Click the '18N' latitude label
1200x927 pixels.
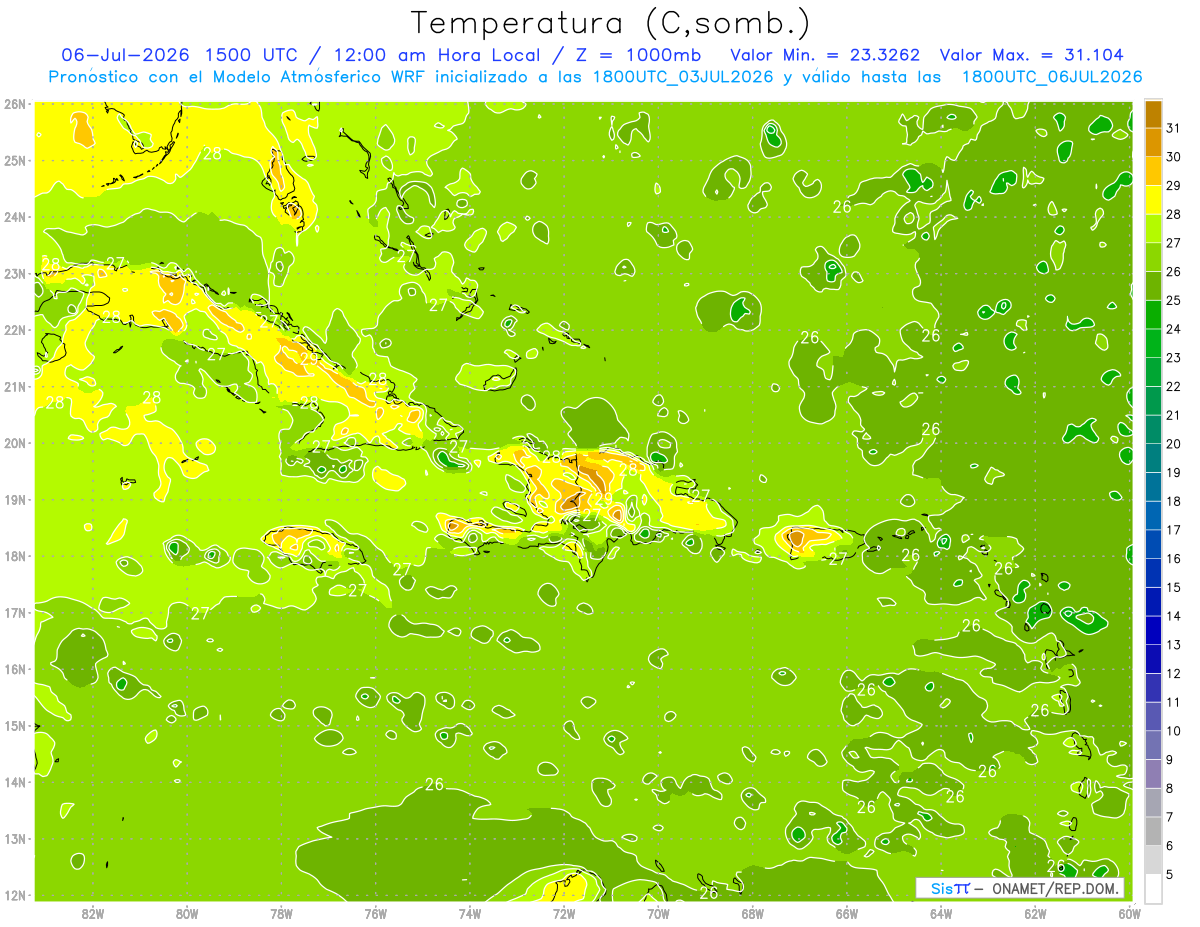click(14, 556)
